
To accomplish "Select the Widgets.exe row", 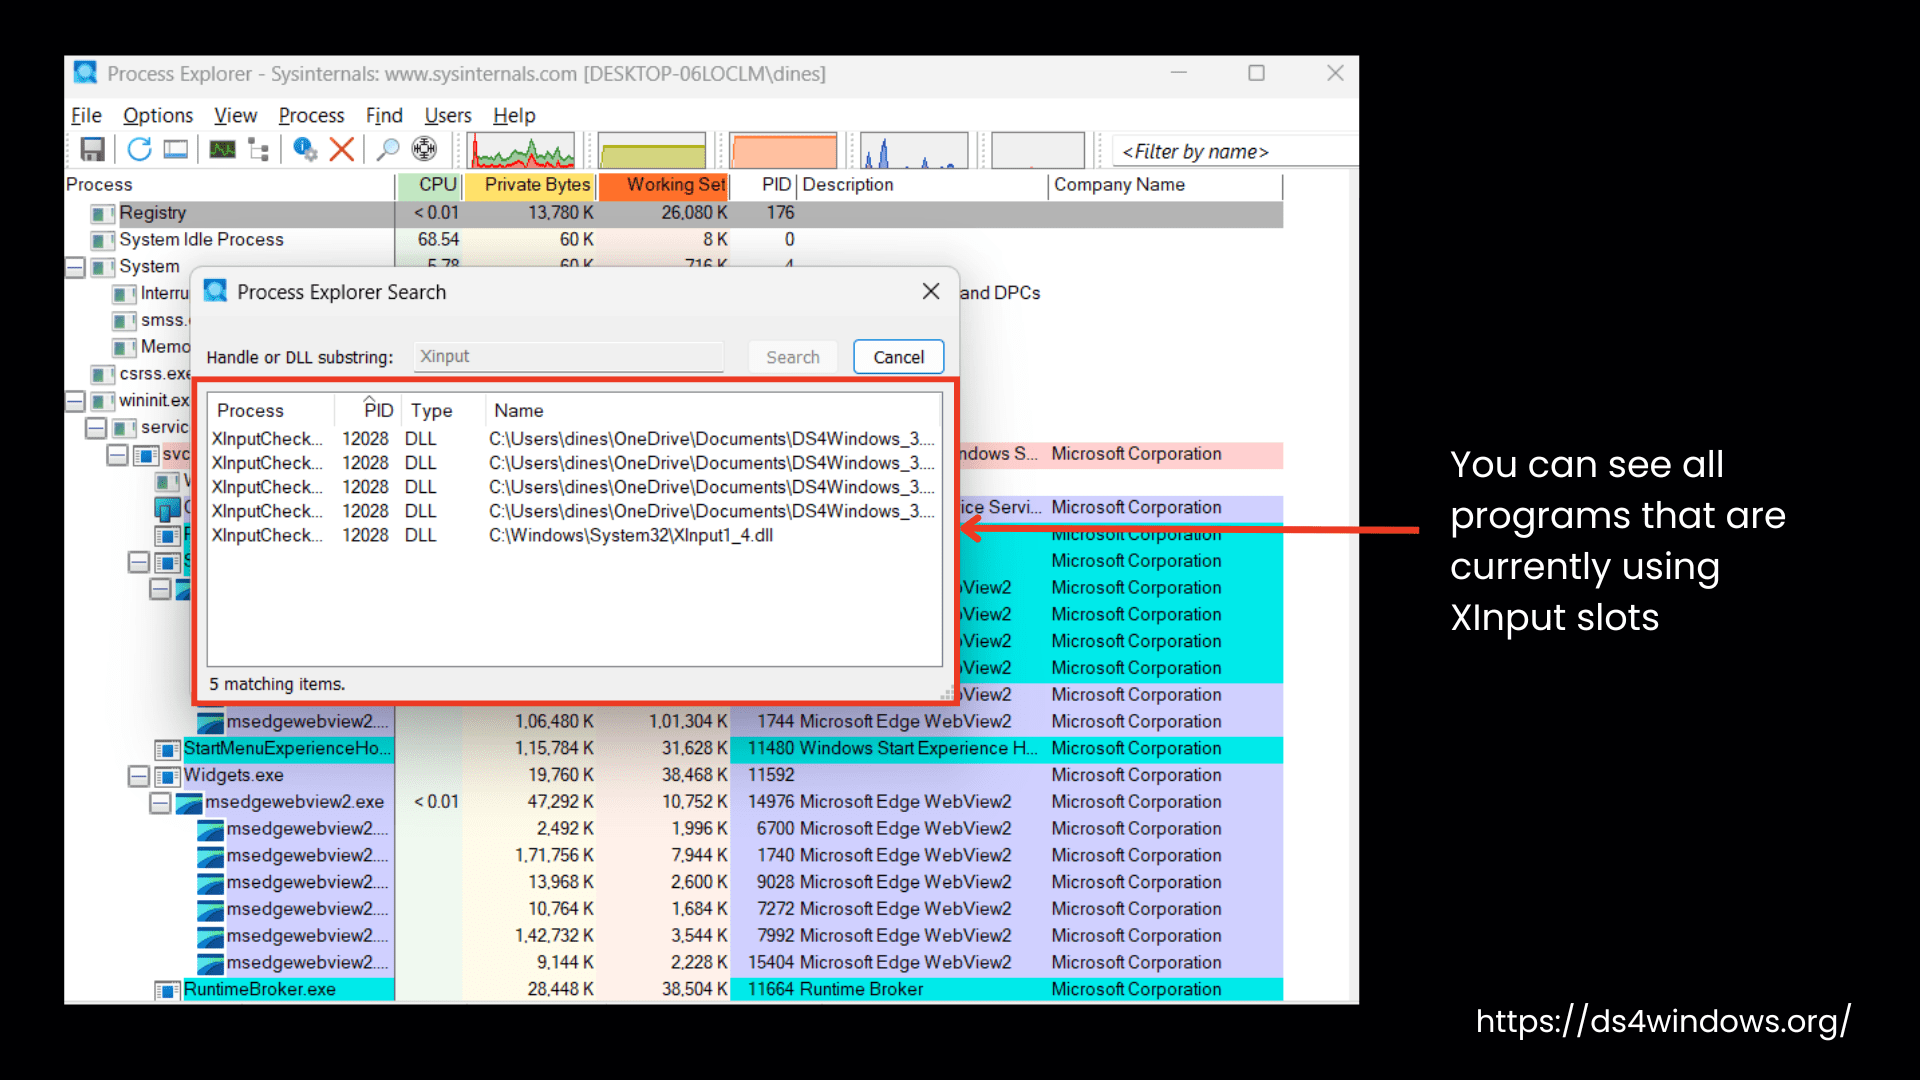I will point(674,776).
